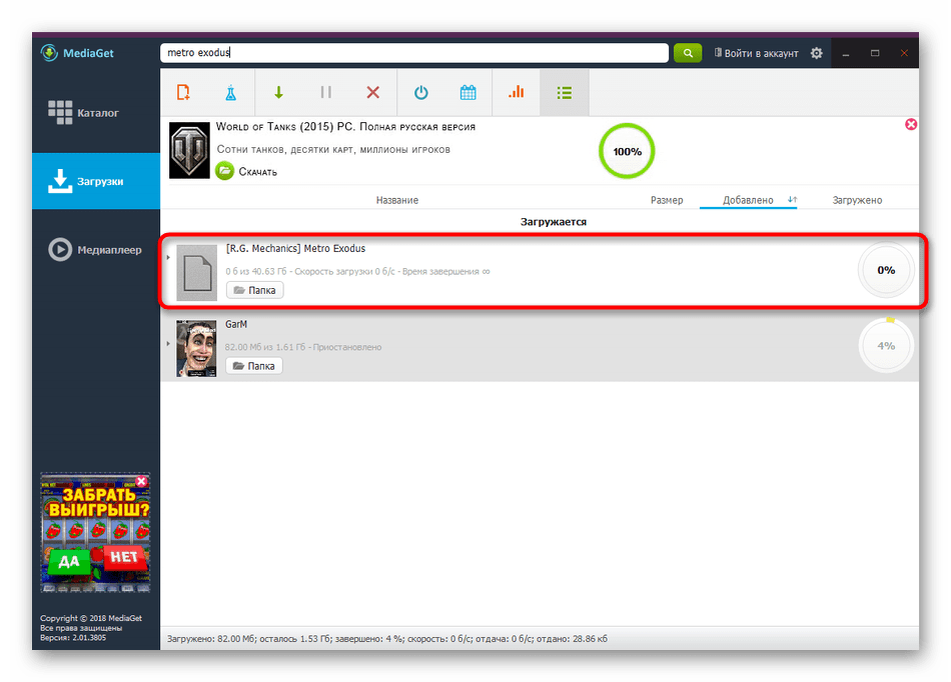Click the Версия: 2.01.3805 version text
The image size is (951, 682).
[73, 638]
